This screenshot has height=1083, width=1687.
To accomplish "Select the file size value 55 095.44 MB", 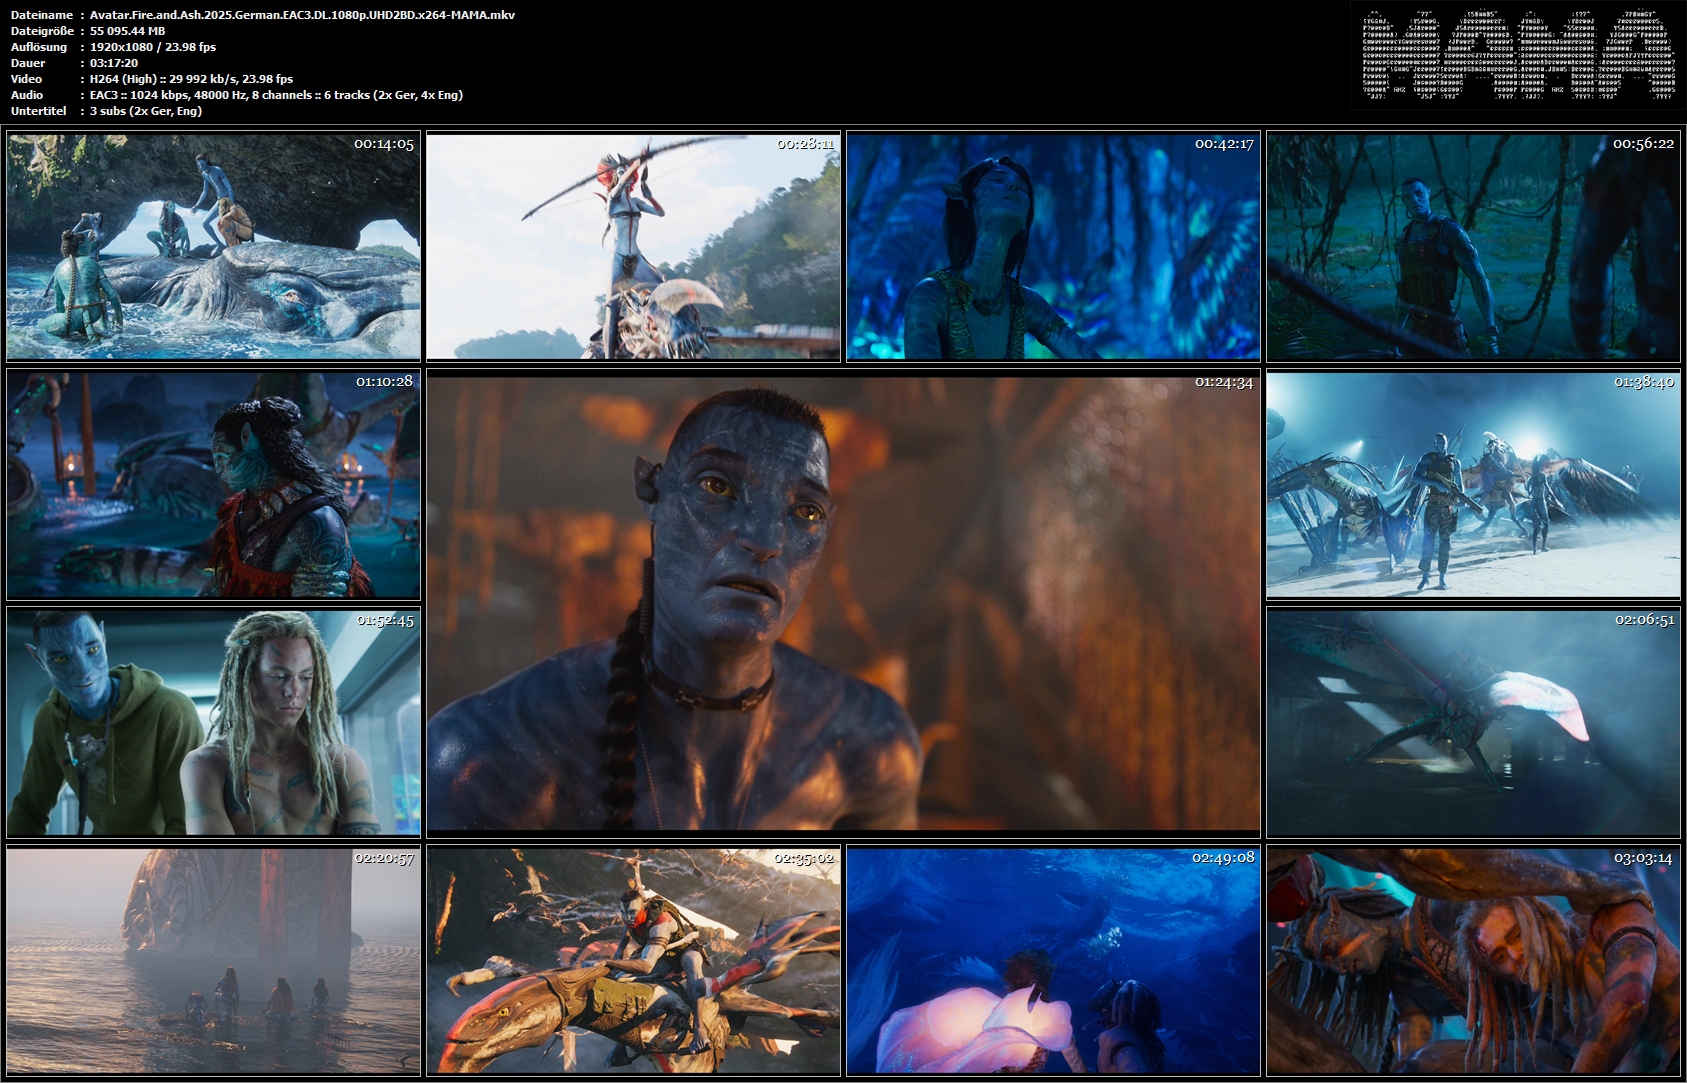I will point(128,31).
